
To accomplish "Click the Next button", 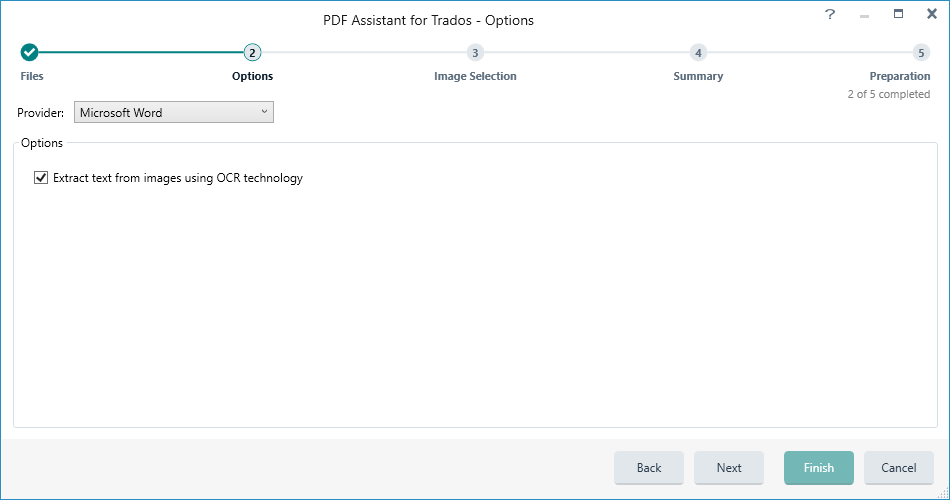I will [729, 468].
